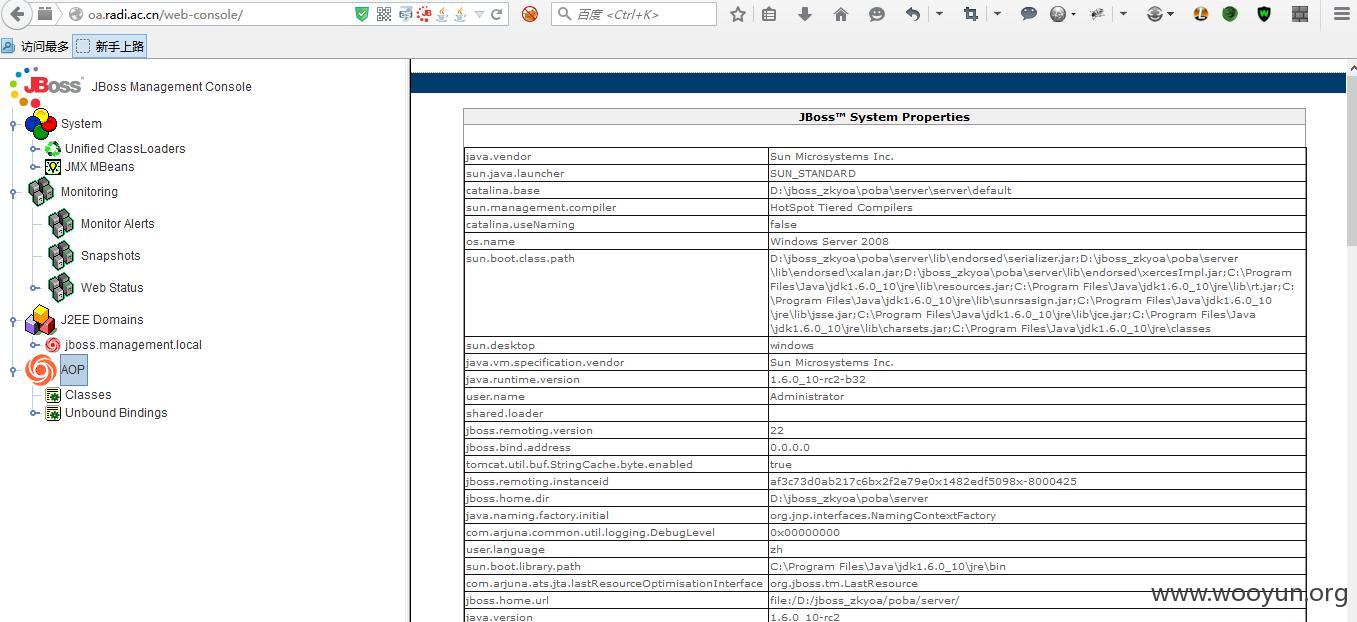Screen dimensions: 1357x622
Task: Open jboss.management.local tree entry
Action: pos(133,345)
